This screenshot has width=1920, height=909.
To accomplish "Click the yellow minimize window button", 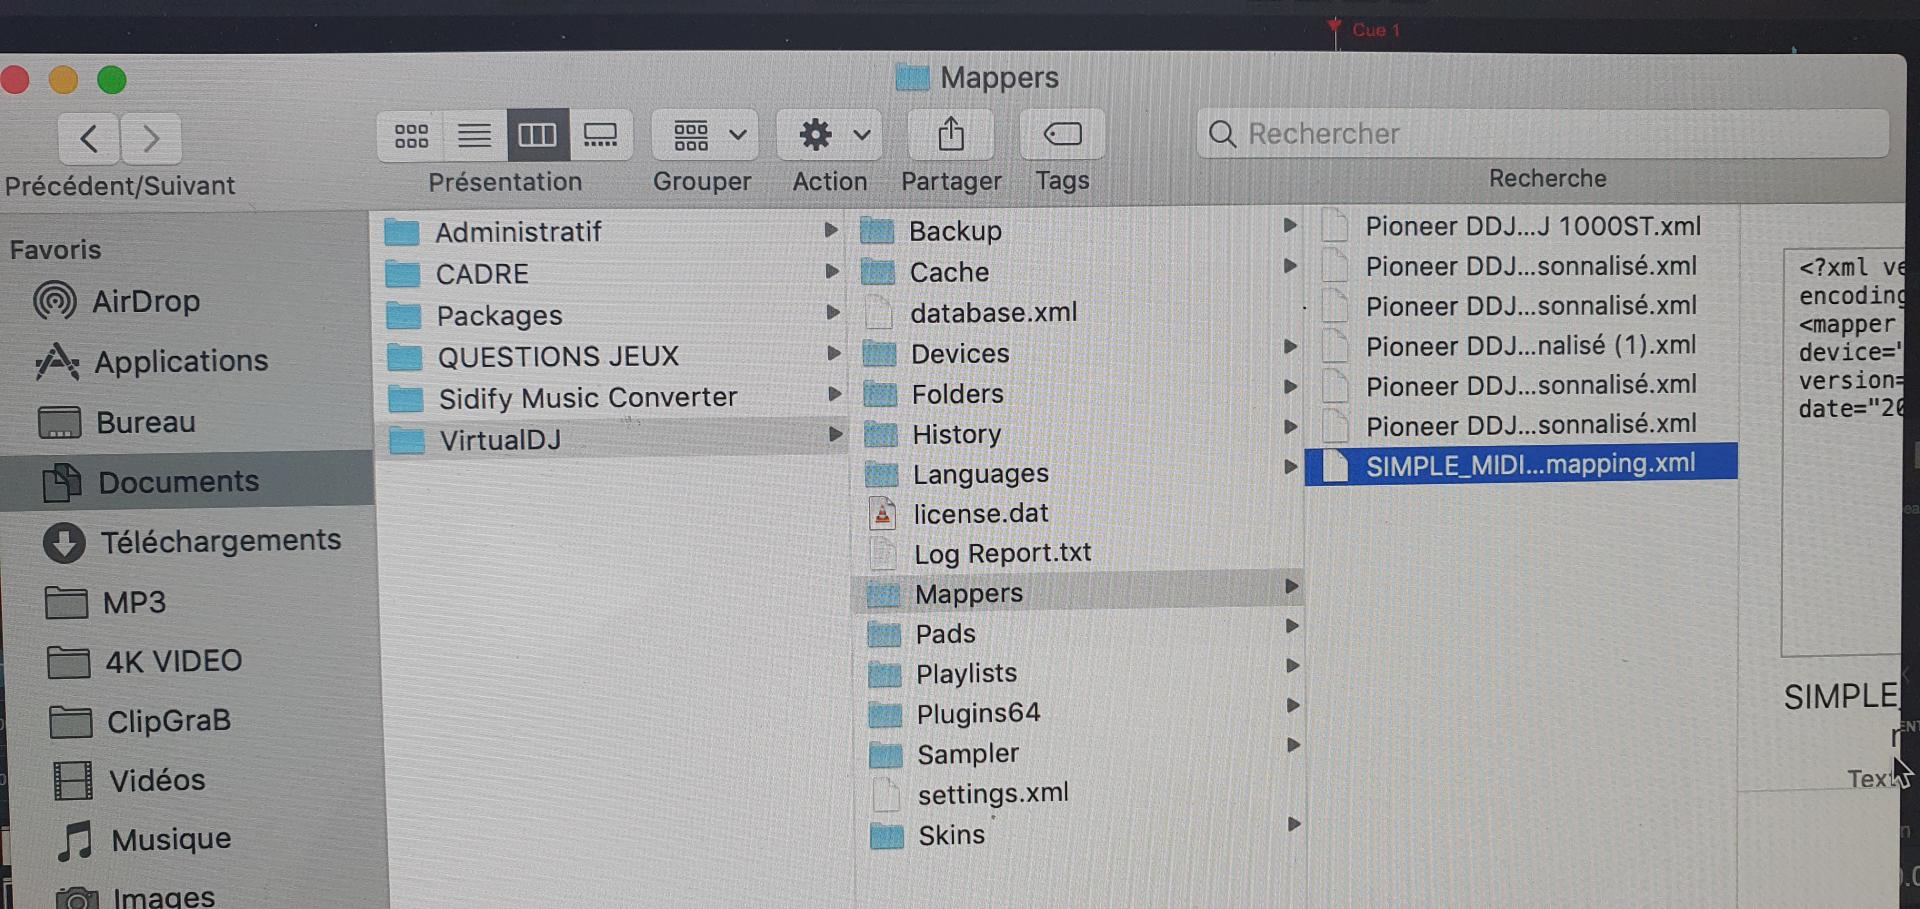I will tap(63, 79).
